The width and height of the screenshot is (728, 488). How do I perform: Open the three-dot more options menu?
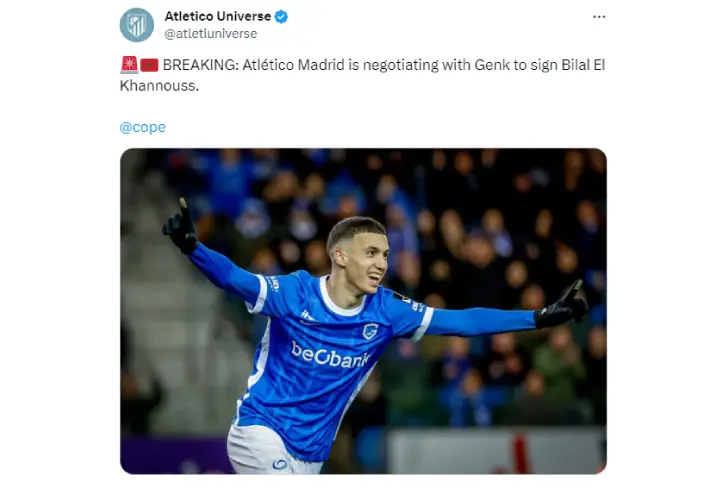[x=599, y=17]
